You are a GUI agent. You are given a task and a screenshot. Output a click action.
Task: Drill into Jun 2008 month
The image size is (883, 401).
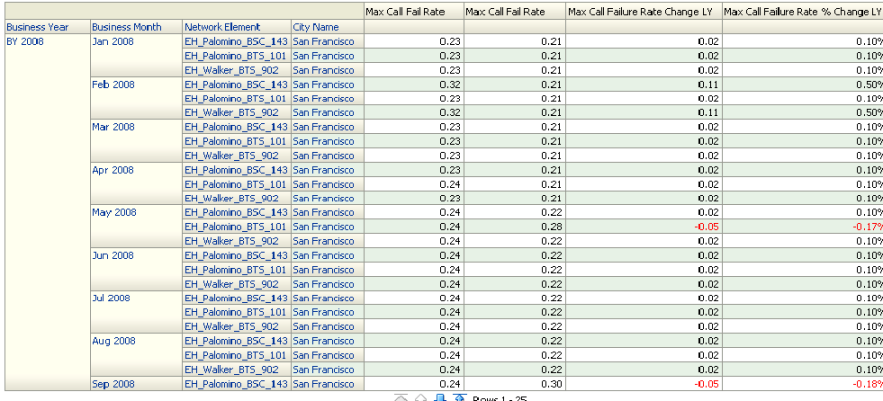(113, 255)
